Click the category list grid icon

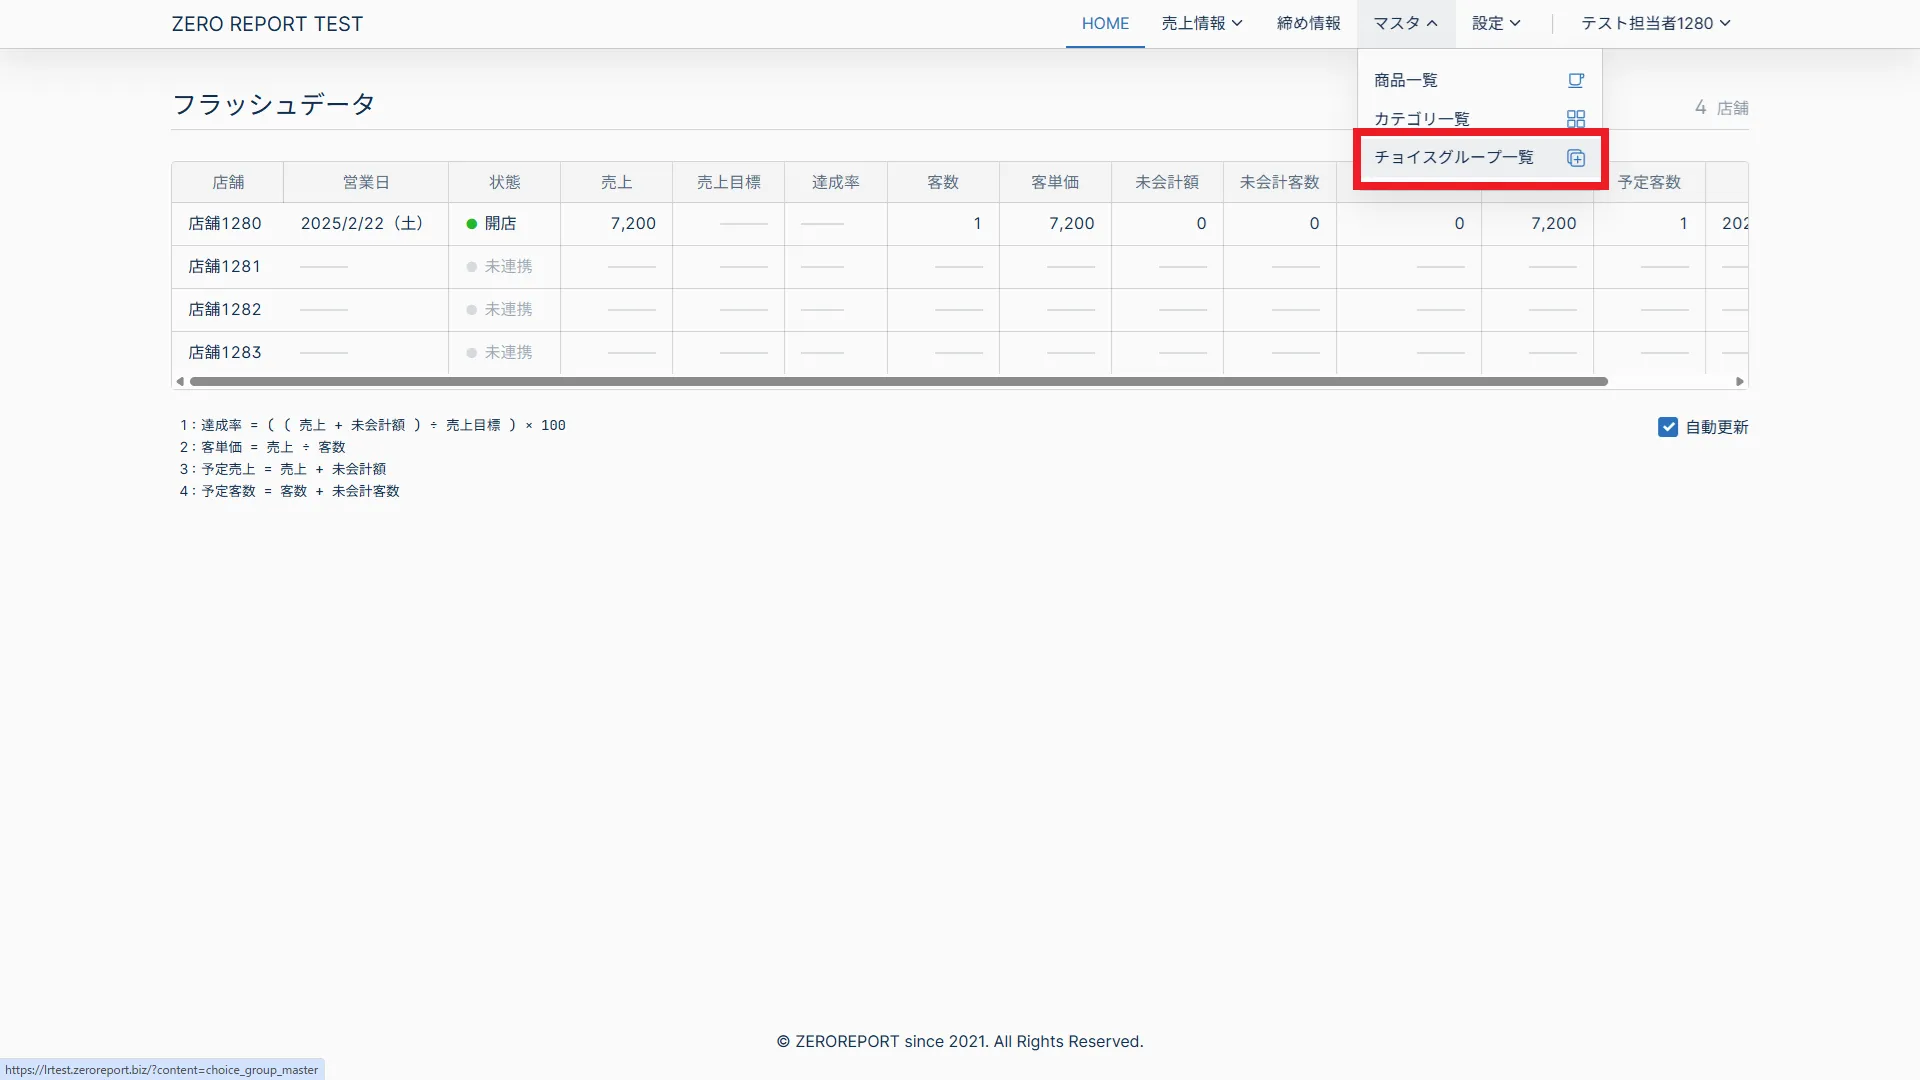[1576, 119]
